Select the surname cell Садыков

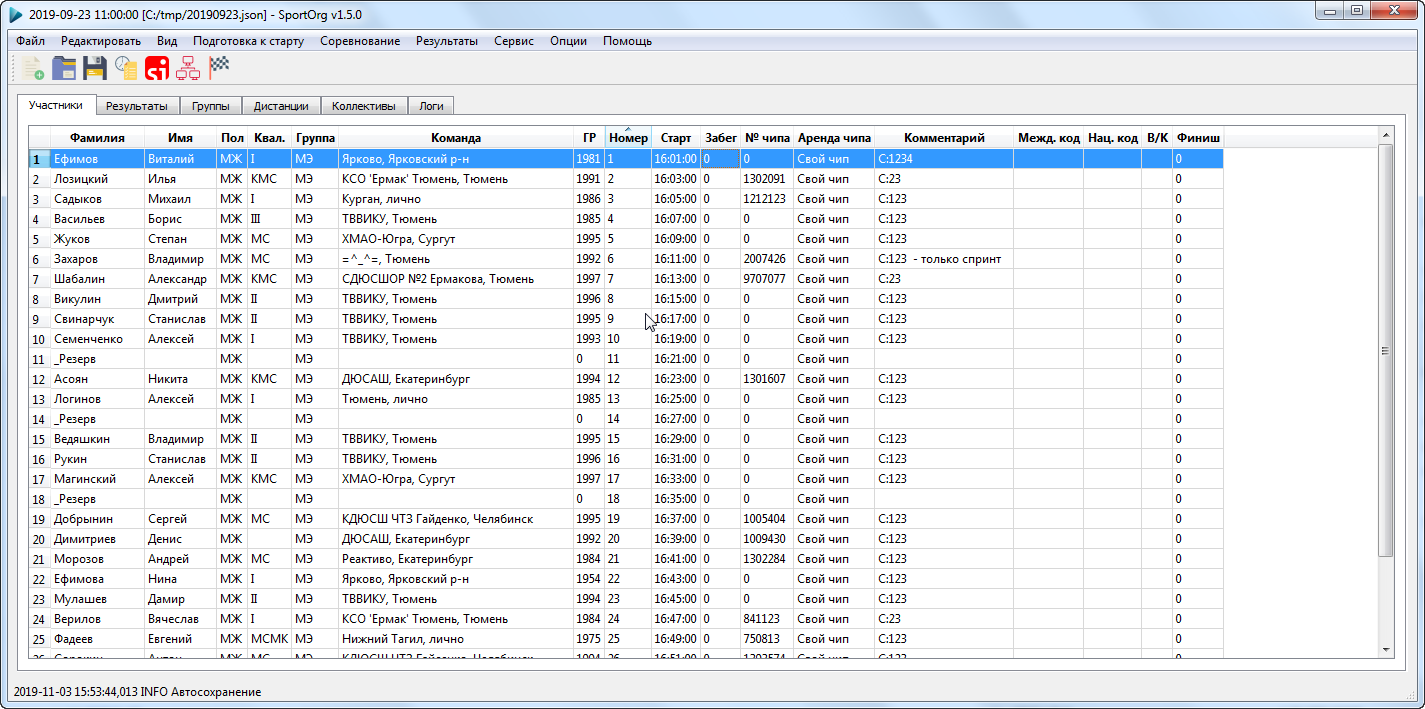tap(97, 199)
